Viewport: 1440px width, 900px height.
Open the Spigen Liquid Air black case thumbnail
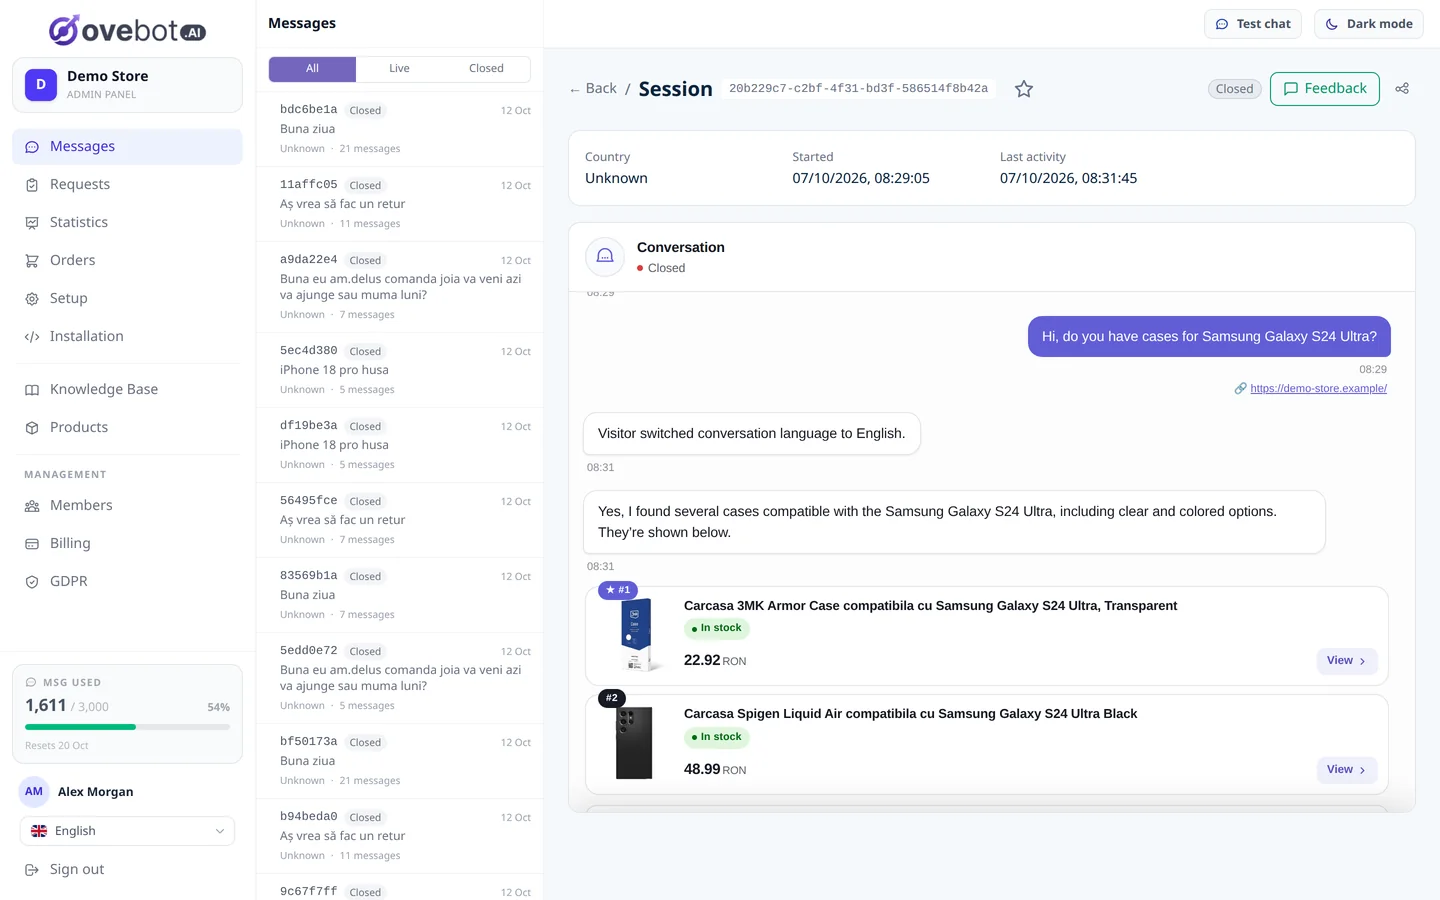coord(634,743)
